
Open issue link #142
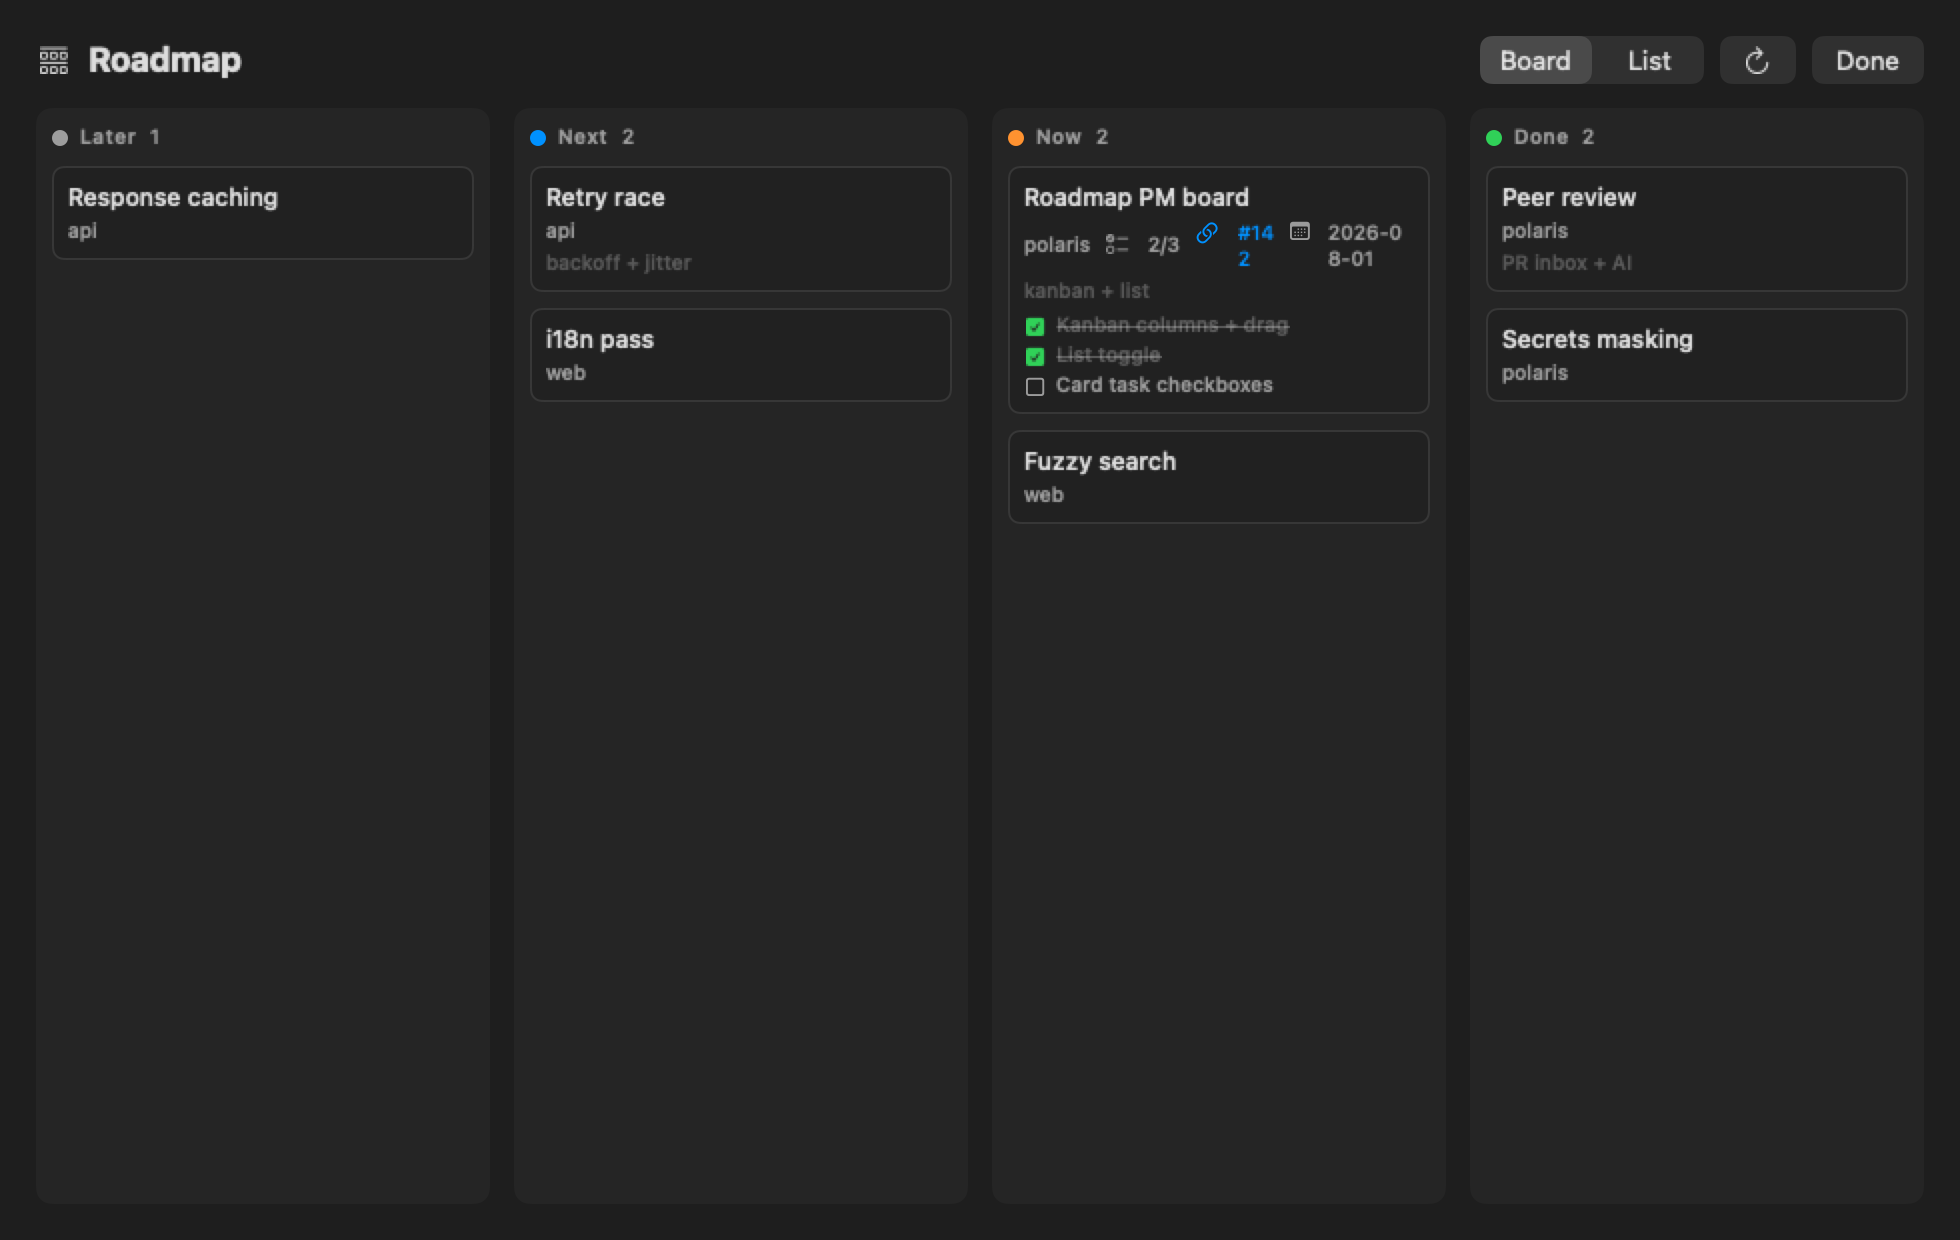pyautogui.click(x=1255, y=245)
